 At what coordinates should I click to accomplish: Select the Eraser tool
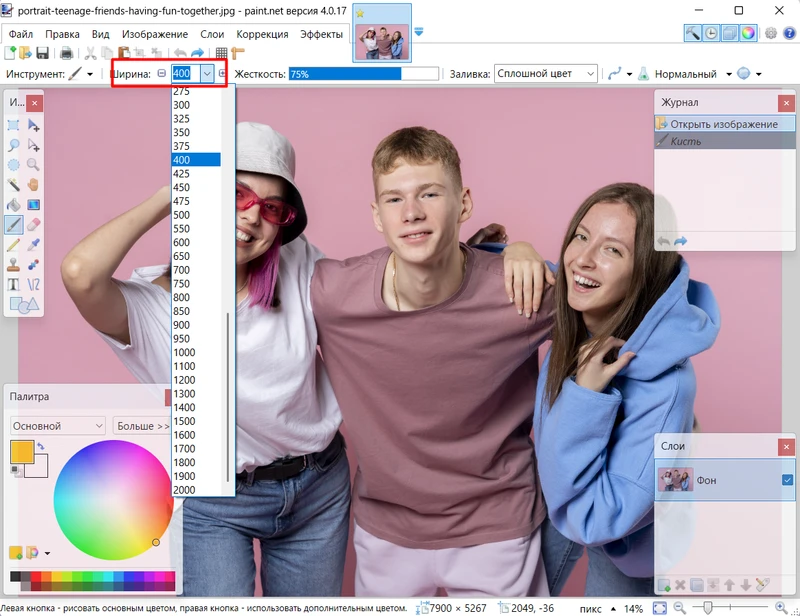pos(33,225)
